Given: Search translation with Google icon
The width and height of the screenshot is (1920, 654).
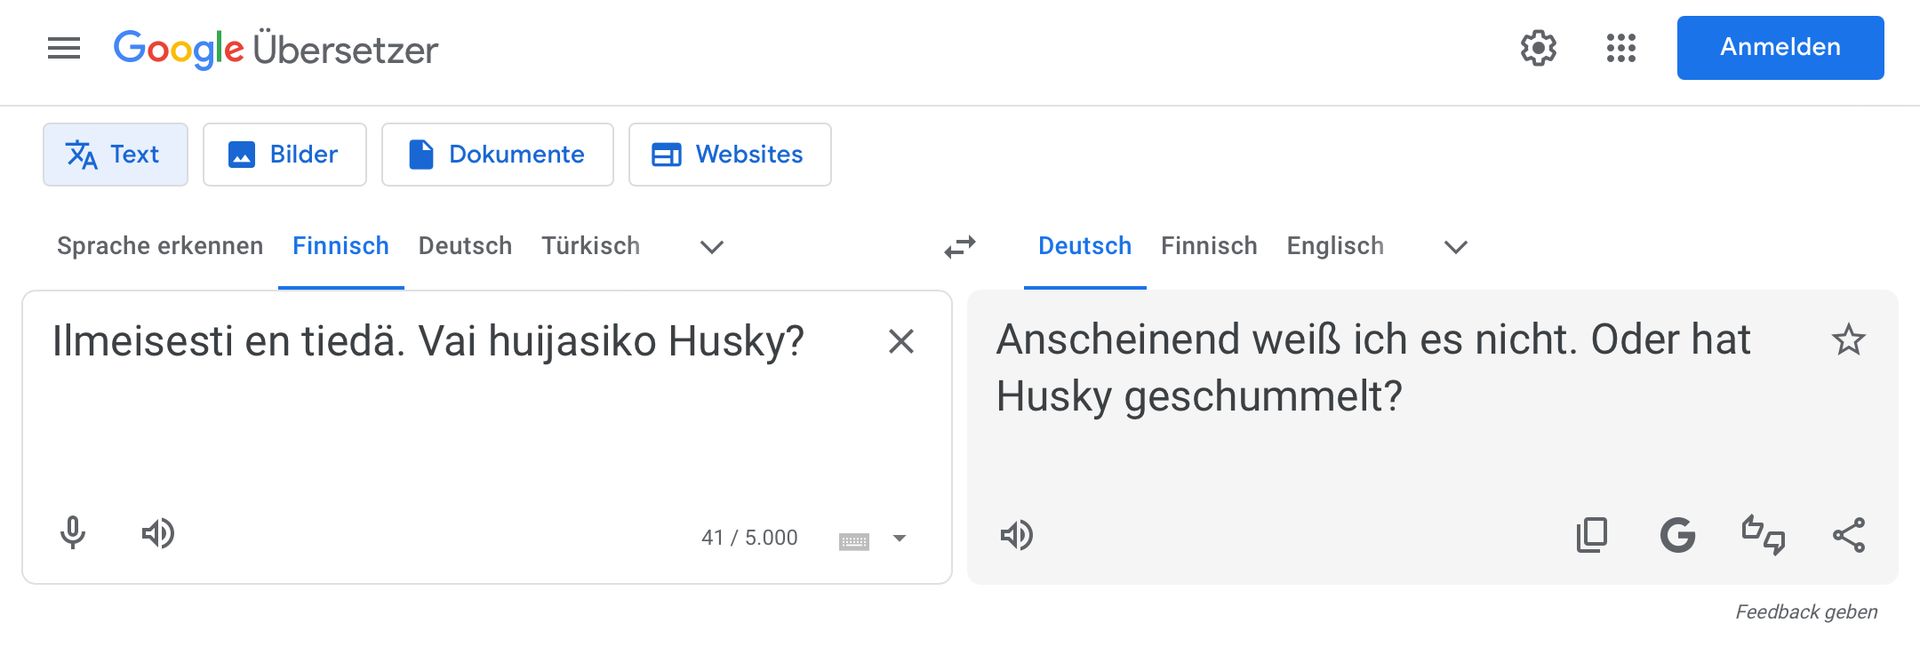Looking at the screenshot, I should (x=1677, y=535).
